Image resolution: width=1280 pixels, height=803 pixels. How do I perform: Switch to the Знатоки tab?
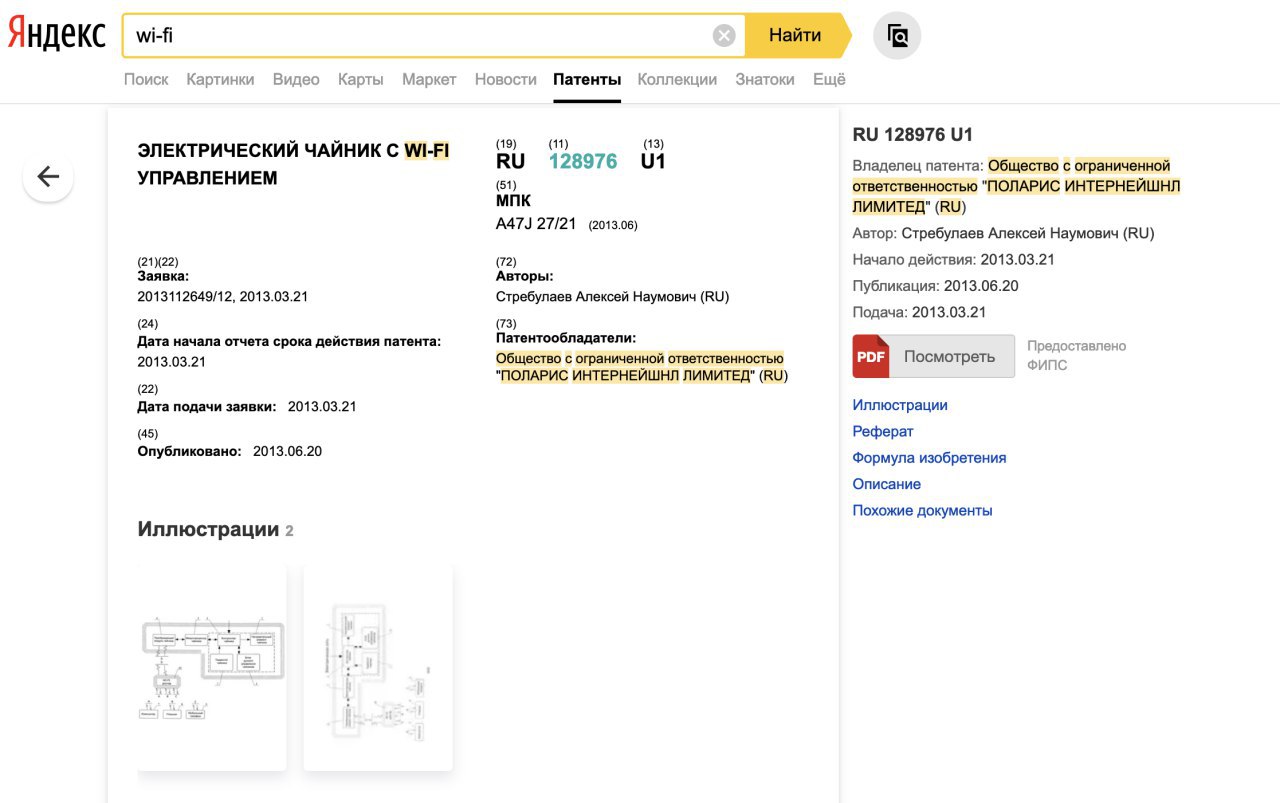[x=765, y=79]
